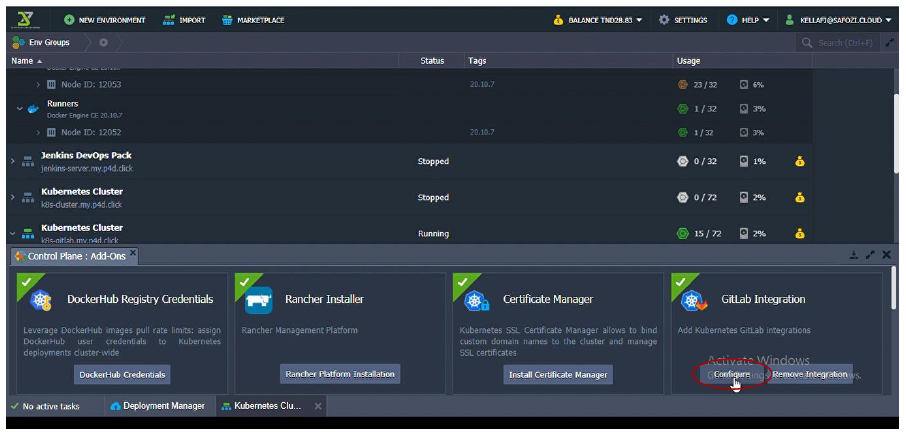
Task: Click the 15 / 72 green cloudlet icon
Action: 682,233
